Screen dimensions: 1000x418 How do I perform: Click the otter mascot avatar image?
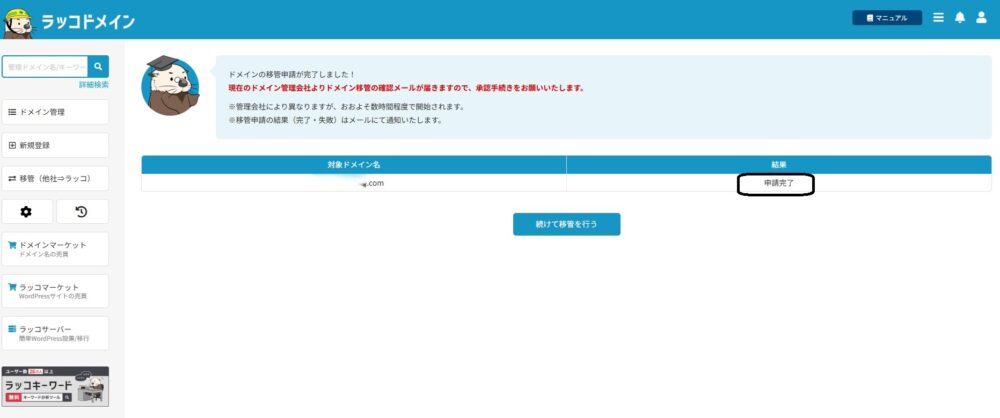(169, 85)
